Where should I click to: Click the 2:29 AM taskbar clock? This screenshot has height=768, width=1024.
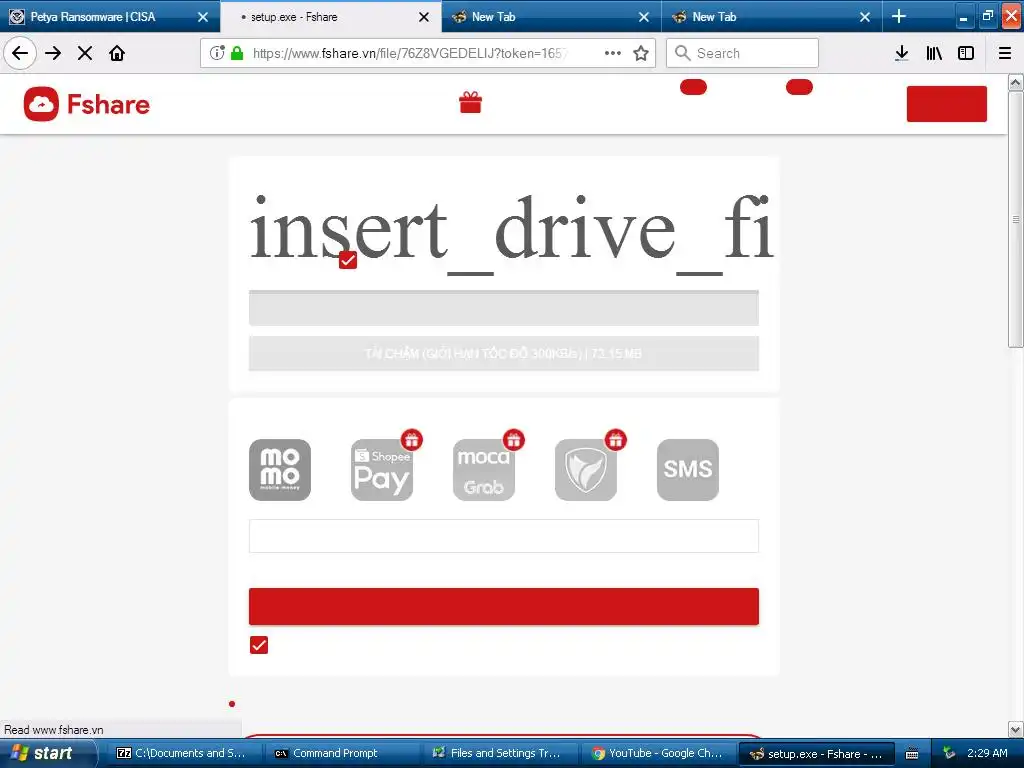(x=987, y=753)
